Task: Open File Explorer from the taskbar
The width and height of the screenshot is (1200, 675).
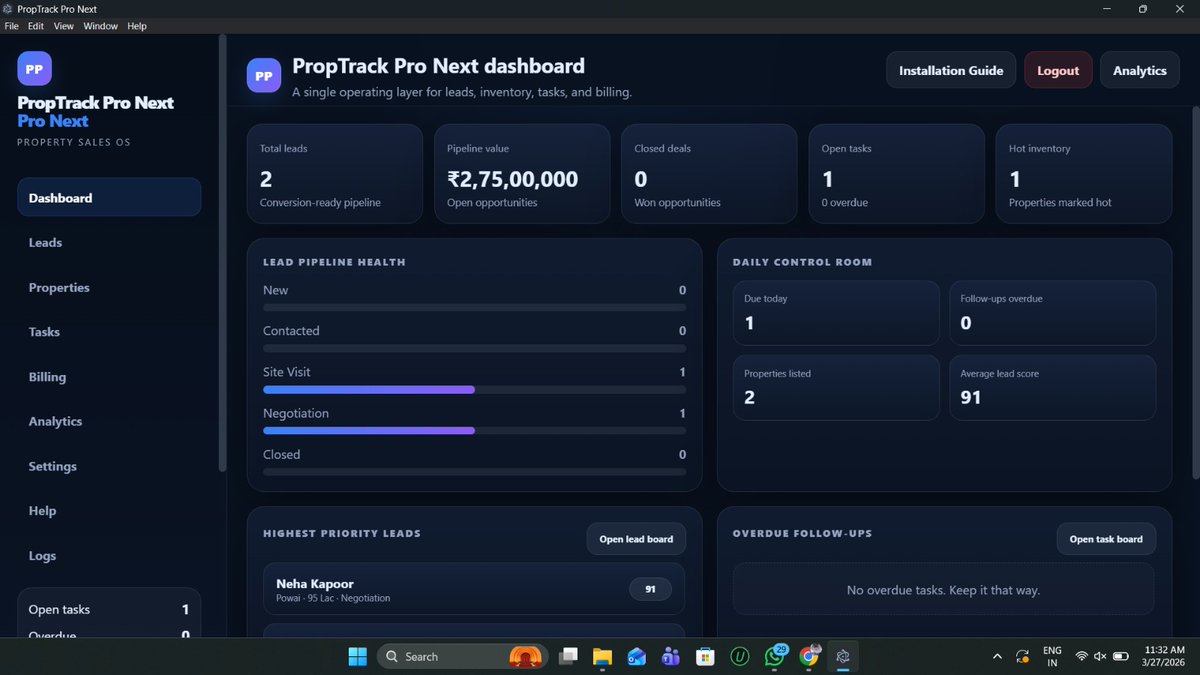Action: 602,656
